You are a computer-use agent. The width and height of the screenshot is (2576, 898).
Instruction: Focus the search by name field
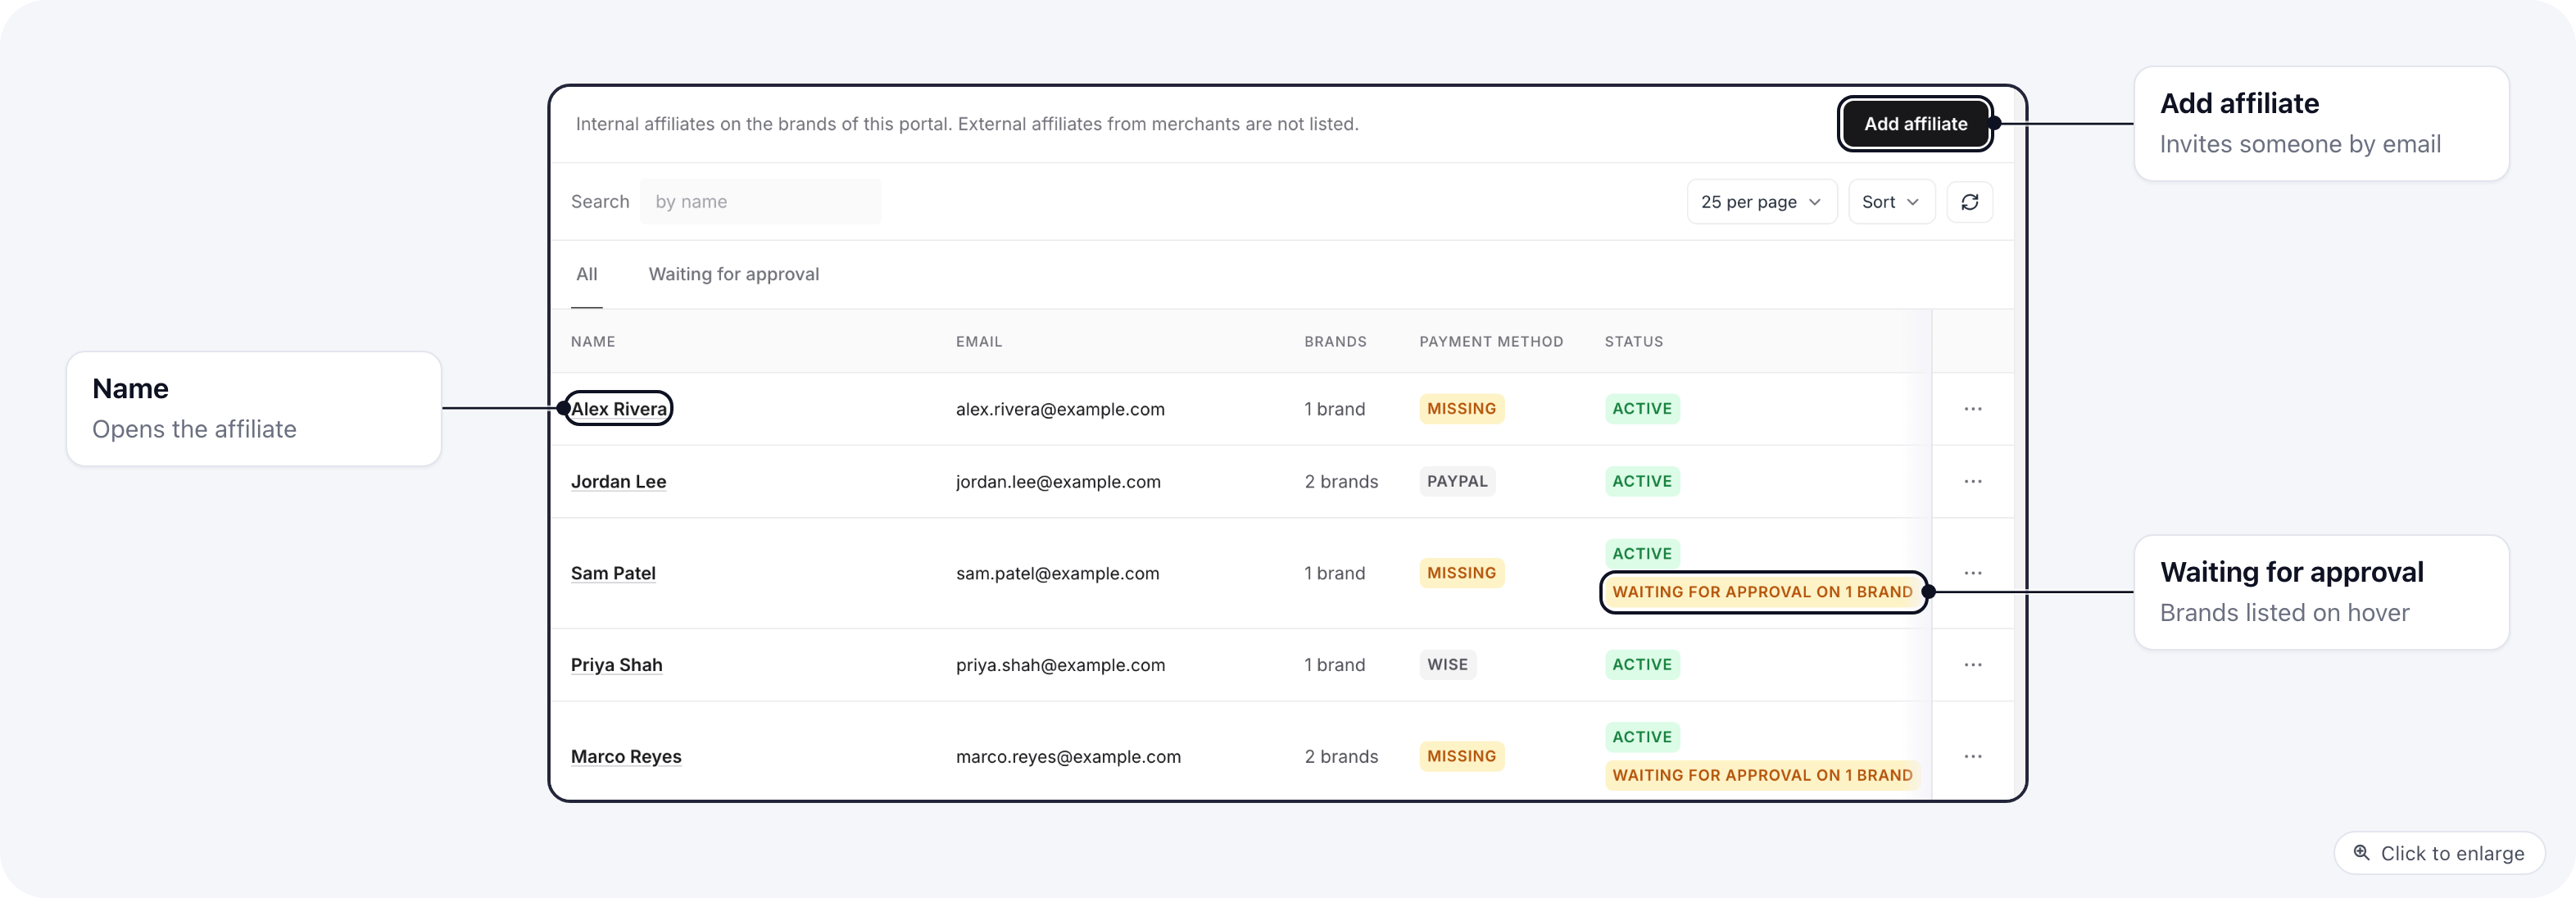760,202
